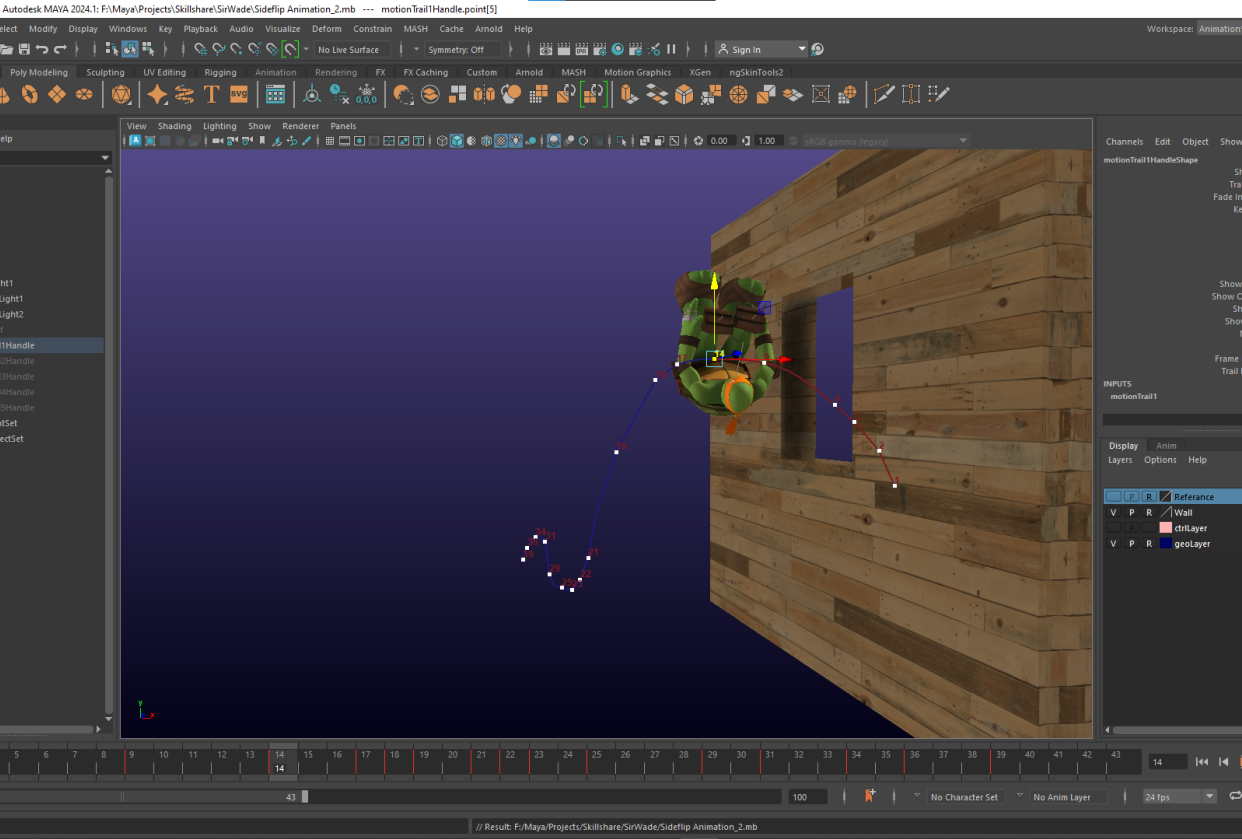Pause Viewport 2.0 with pause icon
This screenshot has height=839, width=1242.
tap(671, 49)
